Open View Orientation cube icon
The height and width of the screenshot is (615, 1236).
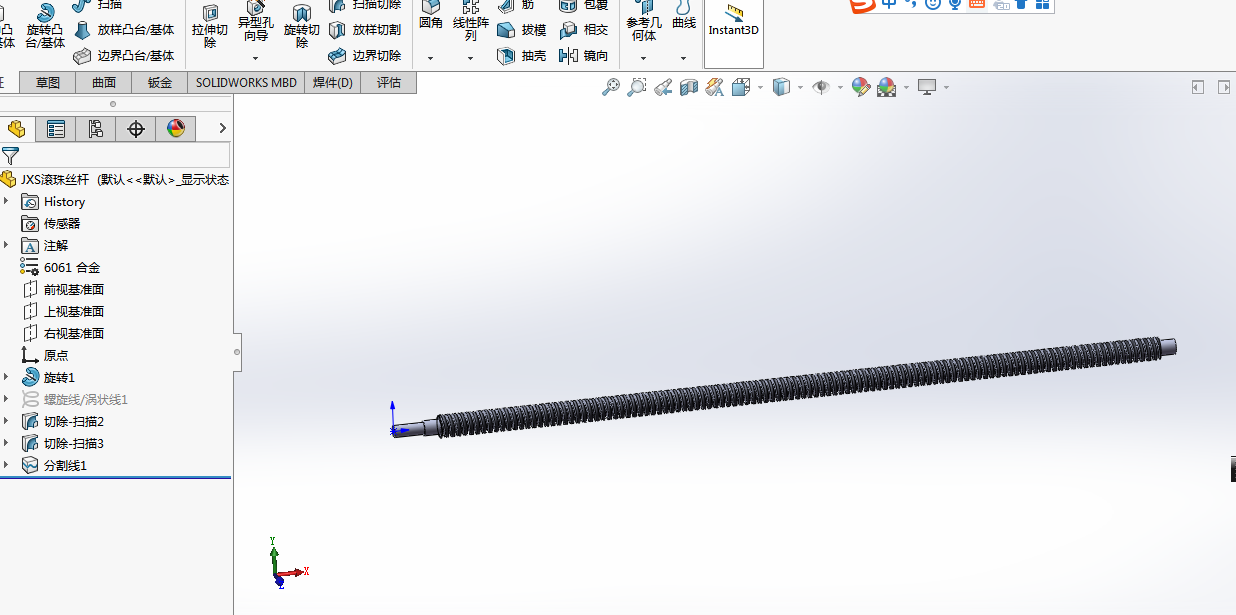741,88
